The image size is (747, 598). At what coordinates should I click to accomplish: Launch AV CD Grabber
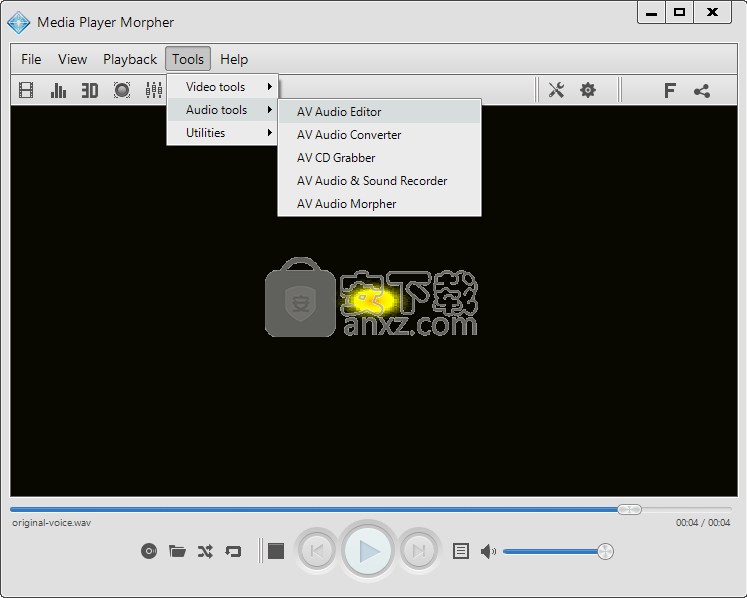(x=379, y=158)
